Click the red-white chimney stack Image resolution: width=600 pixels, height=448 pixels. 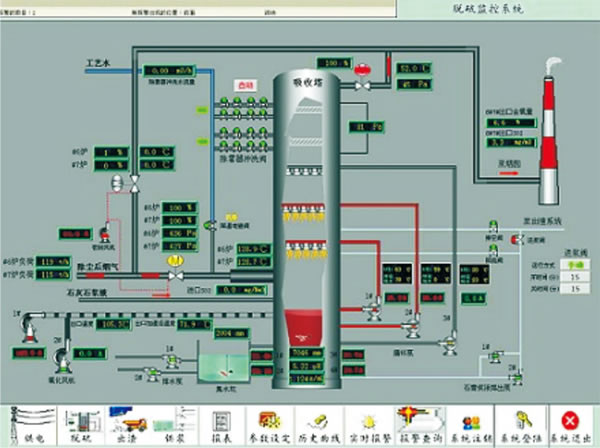(x=549, y=140)
